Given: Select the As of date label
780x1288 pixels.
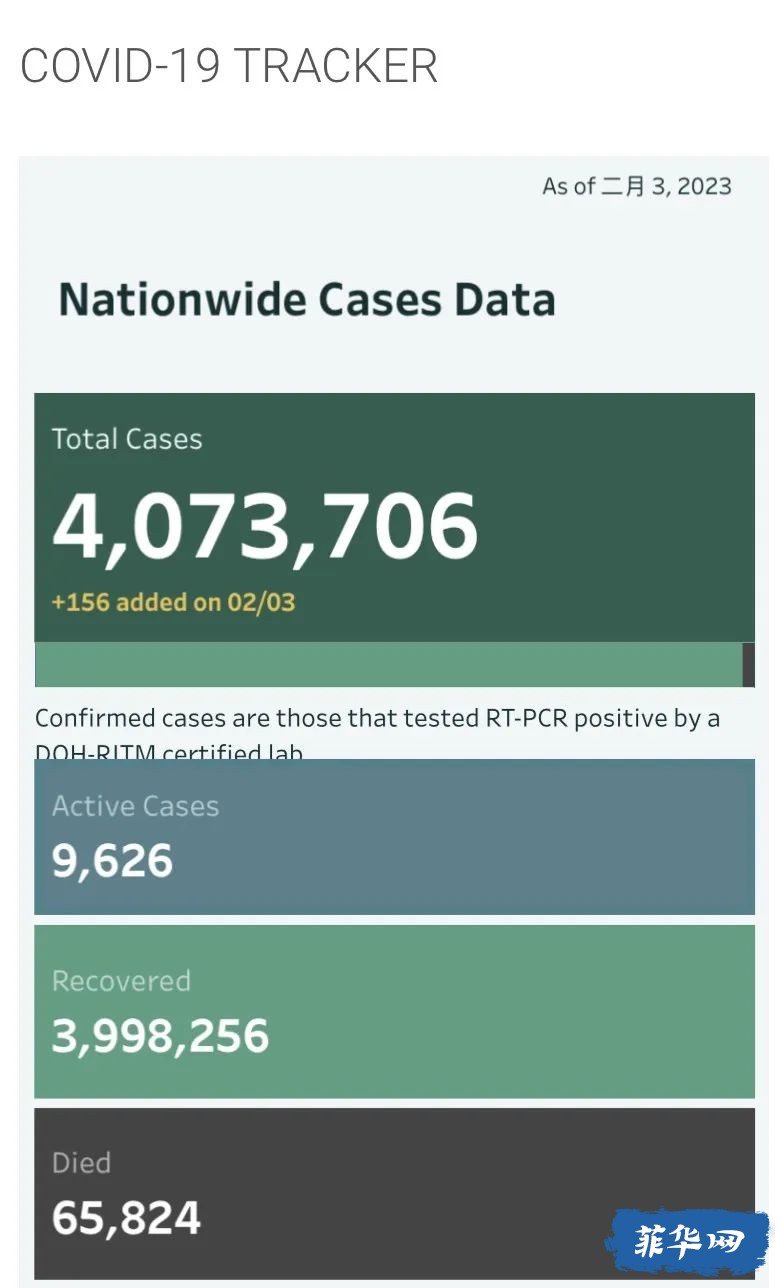Looking at the screenshot, I should coord(636,186).
